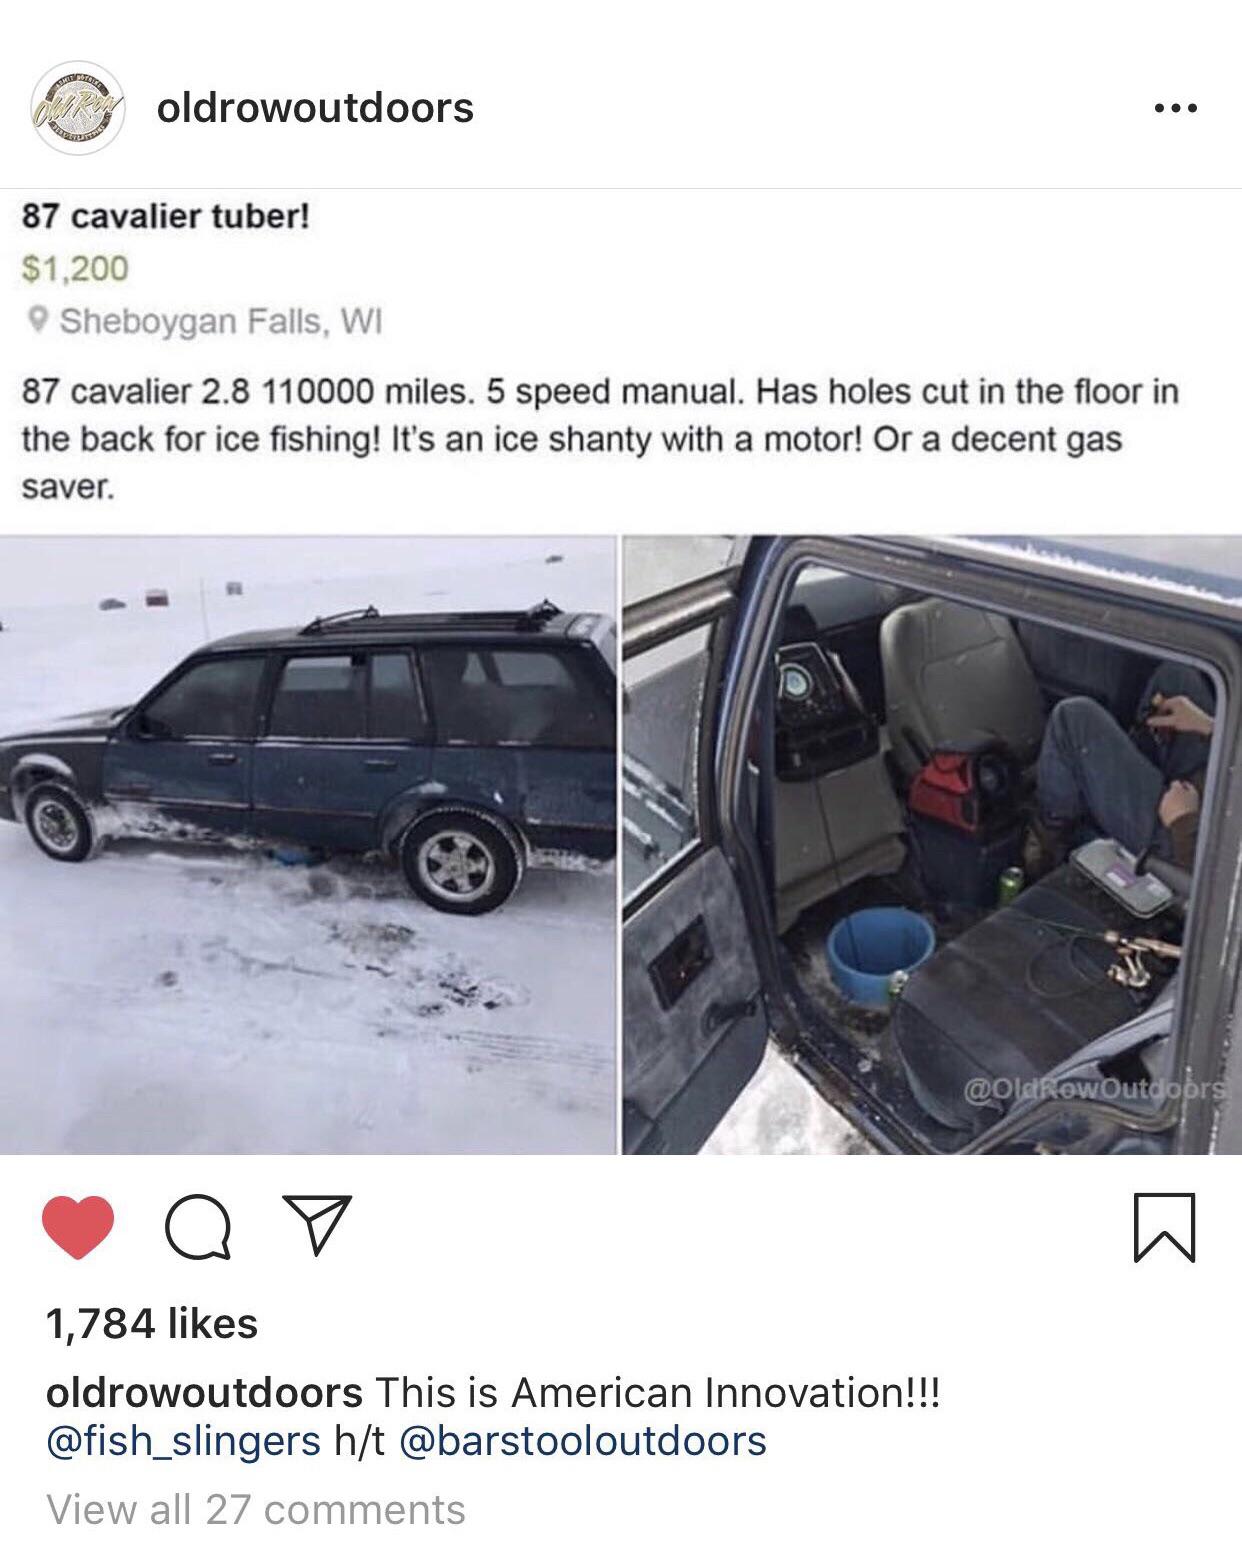The width and height of the screenshot is (1242, 1550).
Task: Tap the Sheboygan Falls, WI location text
Action: point(221,322)
